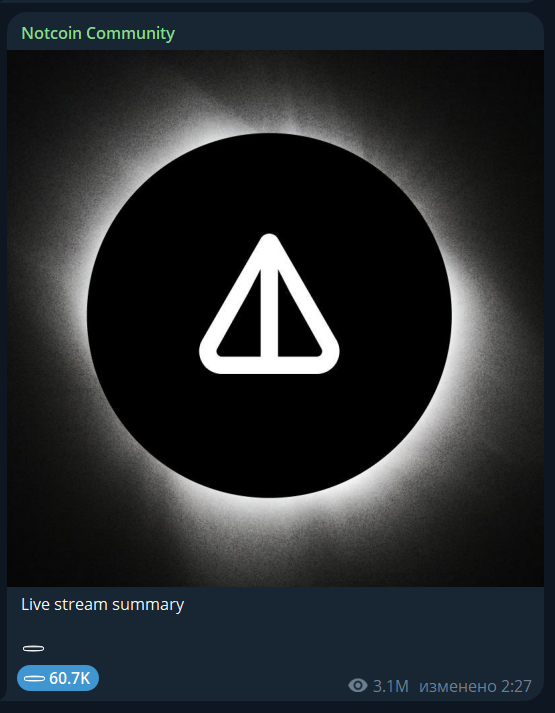Screen dimensions: 555x713
Task: Click the message header bar beside the channel name
Action: (359, 33)
